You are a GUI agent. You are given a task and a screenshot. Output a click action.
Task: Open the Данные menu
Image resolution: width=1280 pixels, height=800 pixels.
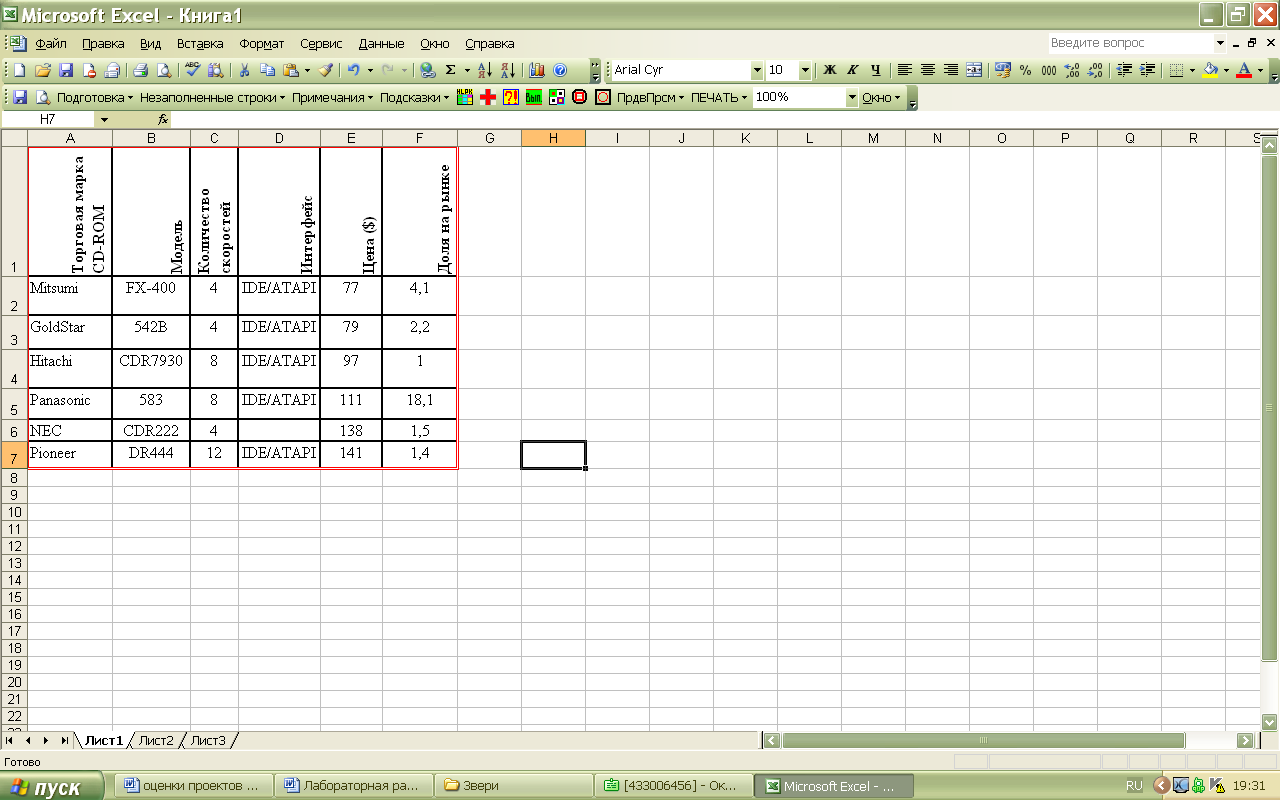381,43
